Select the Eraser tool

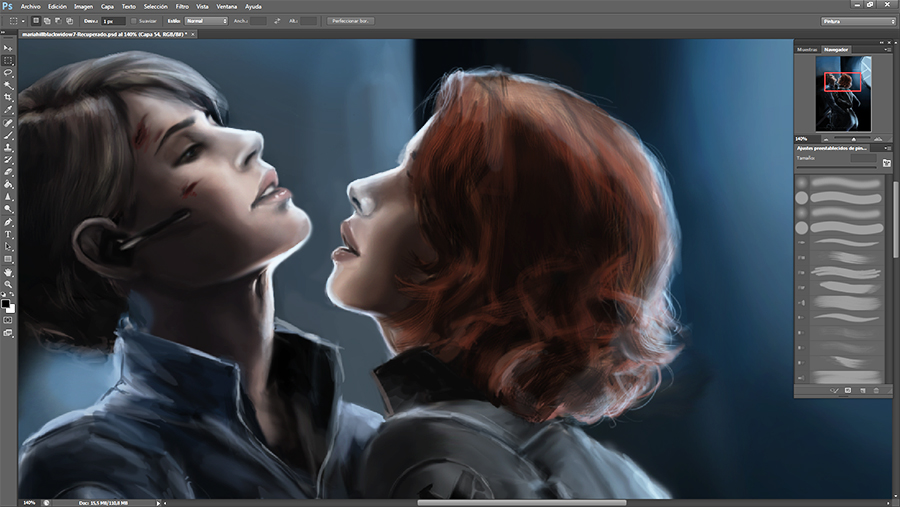pos(8,172)
